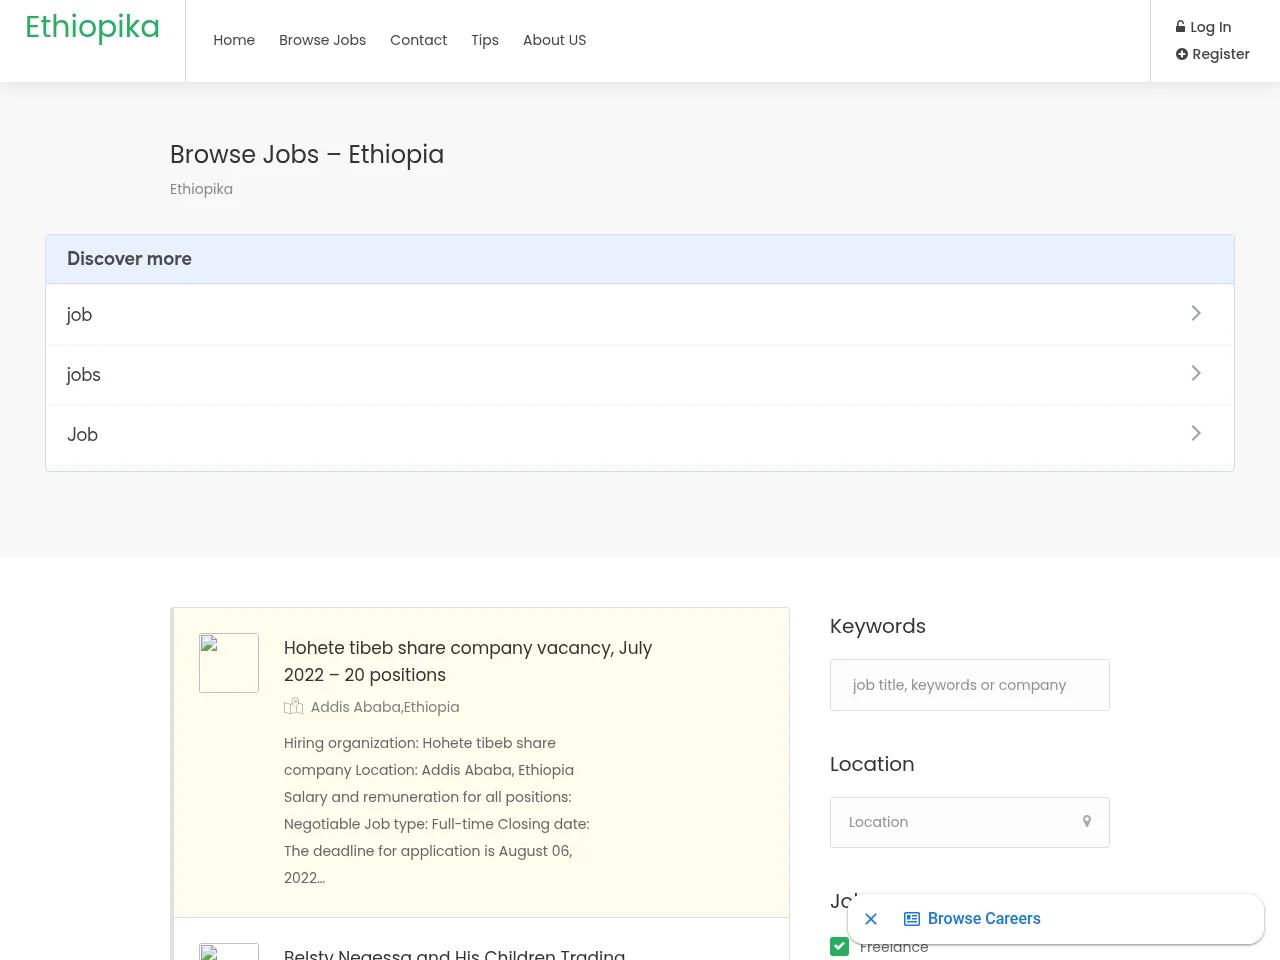Click the Ethiopika site logo
Viewport: 1280px width, 960px height.
pos(92,27)
